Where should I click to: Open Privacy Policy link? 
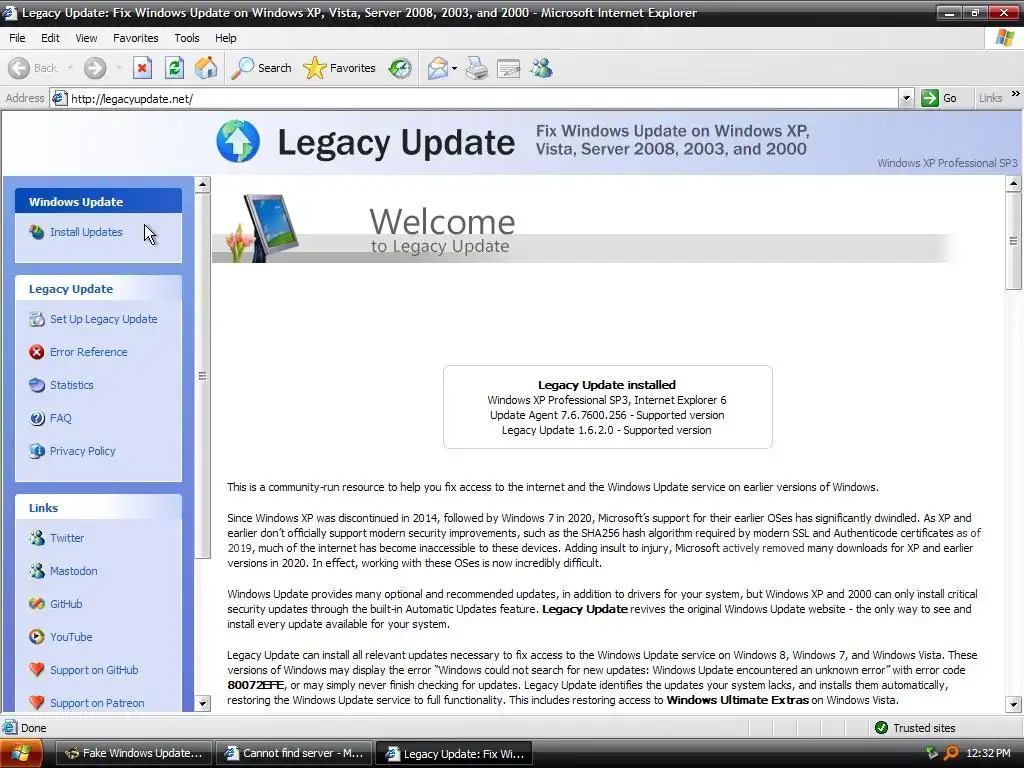[82, 451]
